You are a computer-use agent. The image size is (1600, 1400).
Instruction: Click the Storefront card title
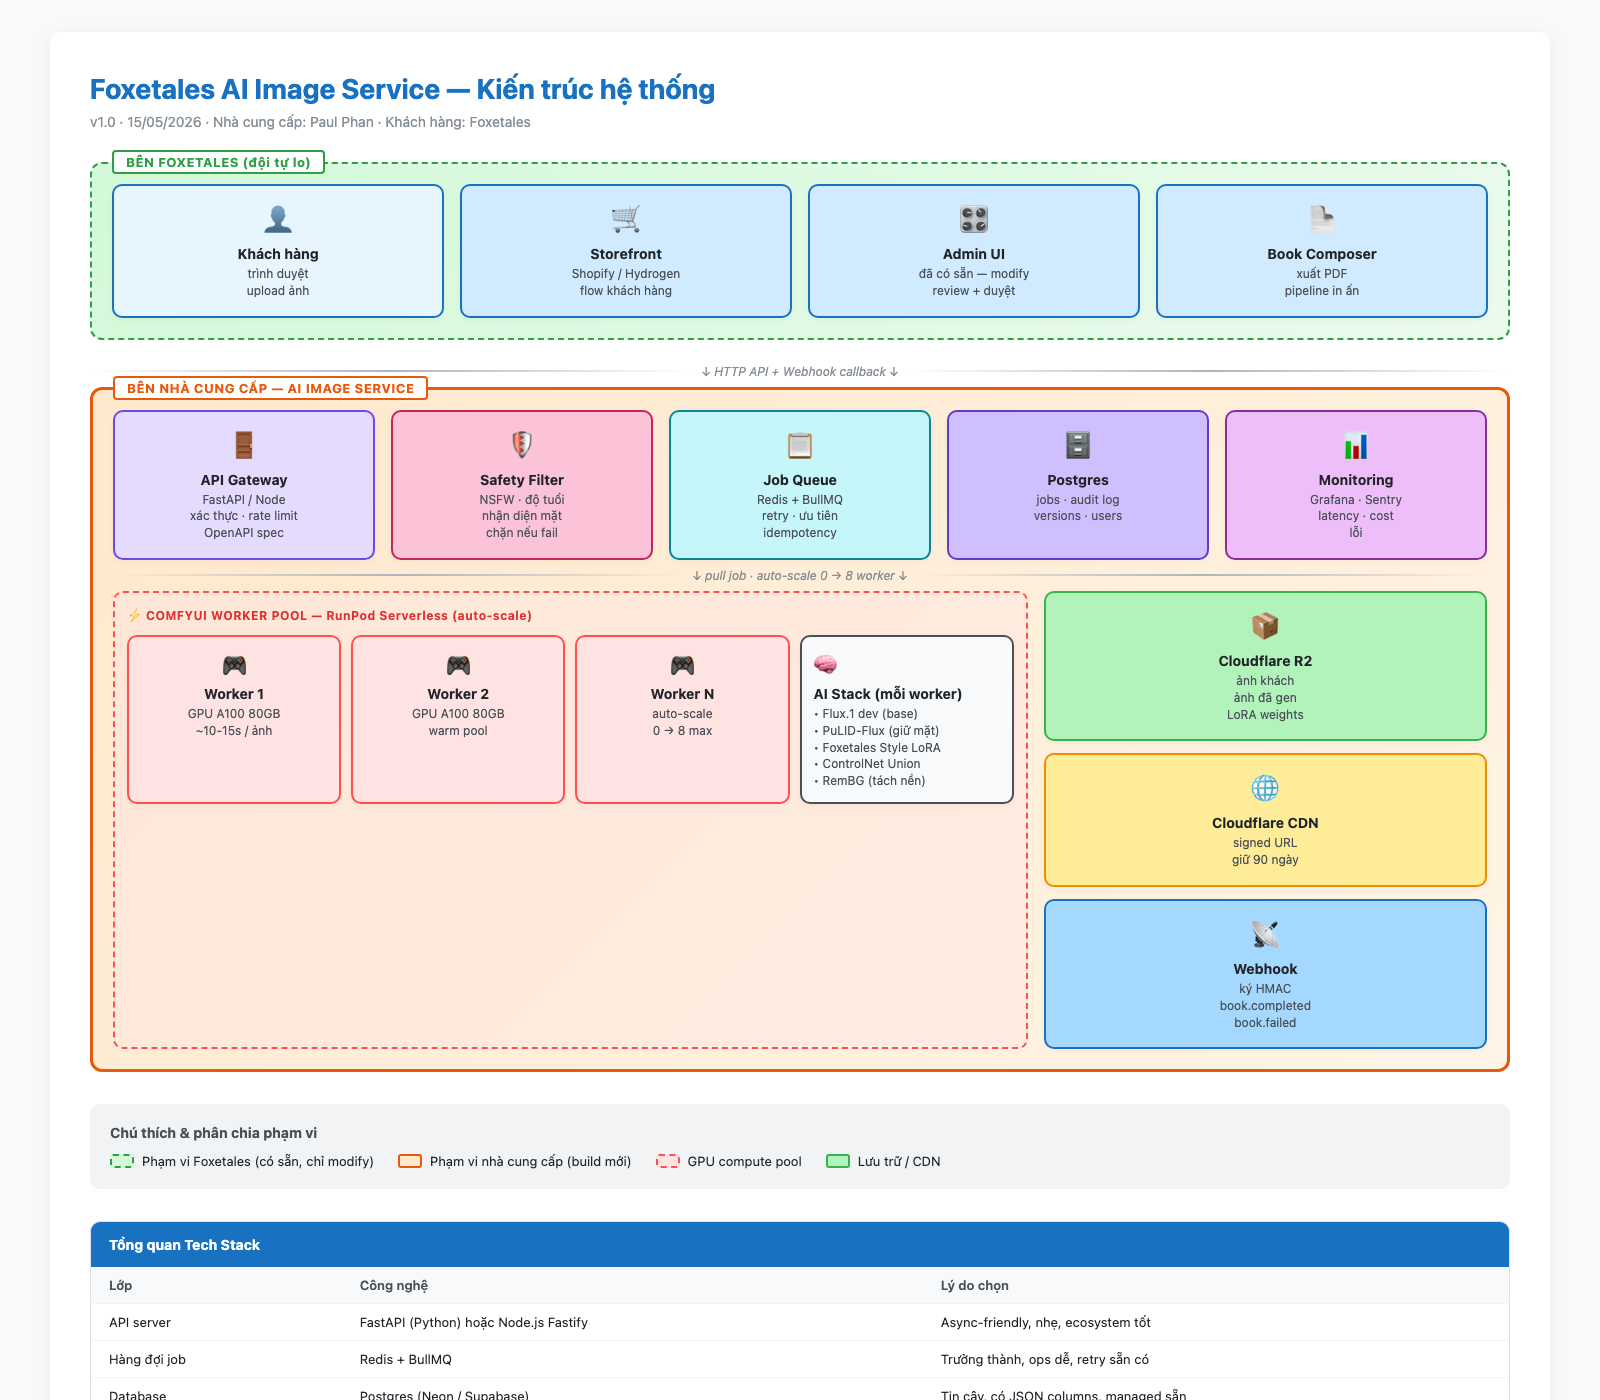tap(626, 254)
